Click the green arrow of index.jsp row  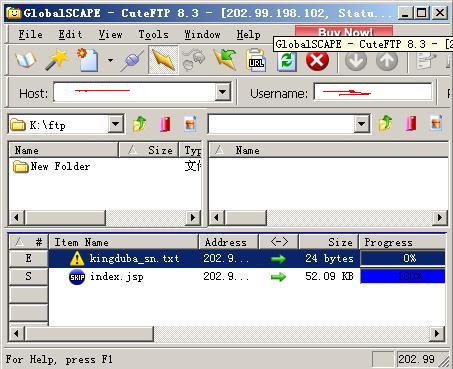tap(278, 277)
